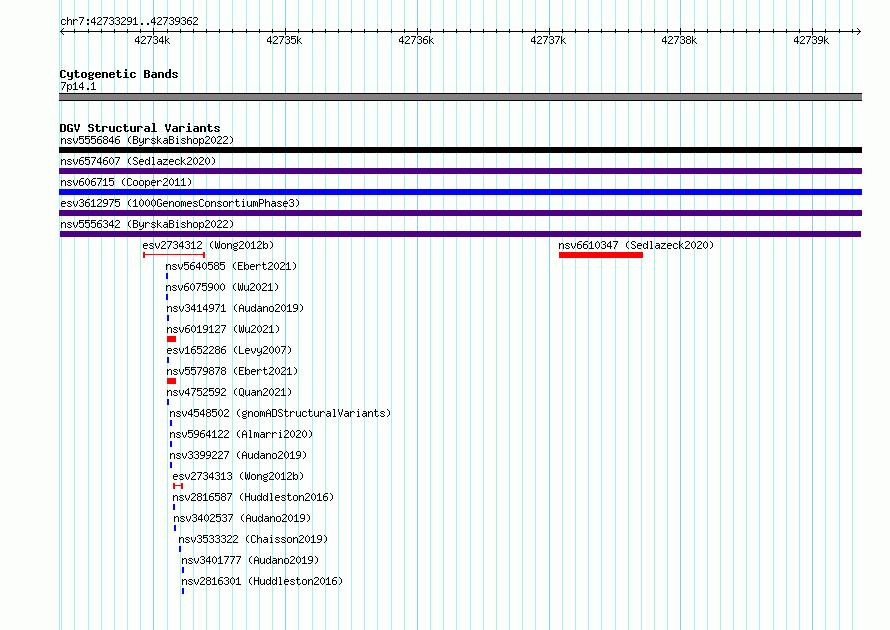Select the purple esv3612975 variant bar

460,213
